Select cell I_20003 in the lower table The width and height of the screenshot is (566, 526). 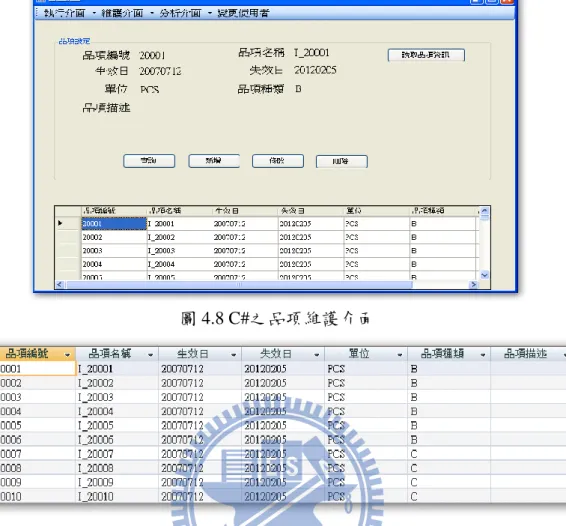(117, 397)
